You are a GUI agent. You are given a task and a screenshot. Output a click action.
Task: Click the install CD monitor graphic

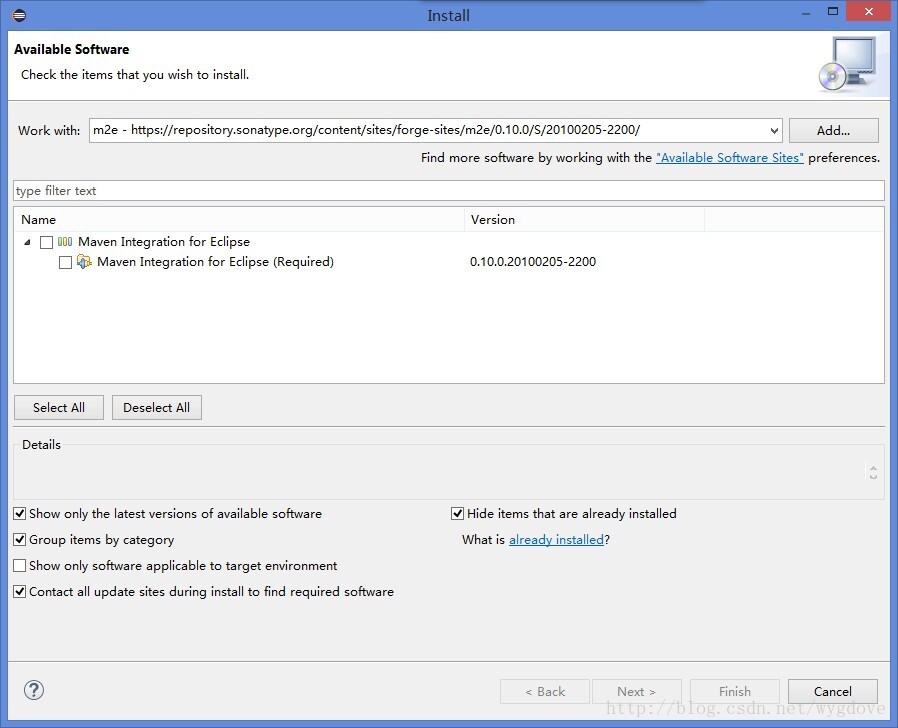[846, 64]
